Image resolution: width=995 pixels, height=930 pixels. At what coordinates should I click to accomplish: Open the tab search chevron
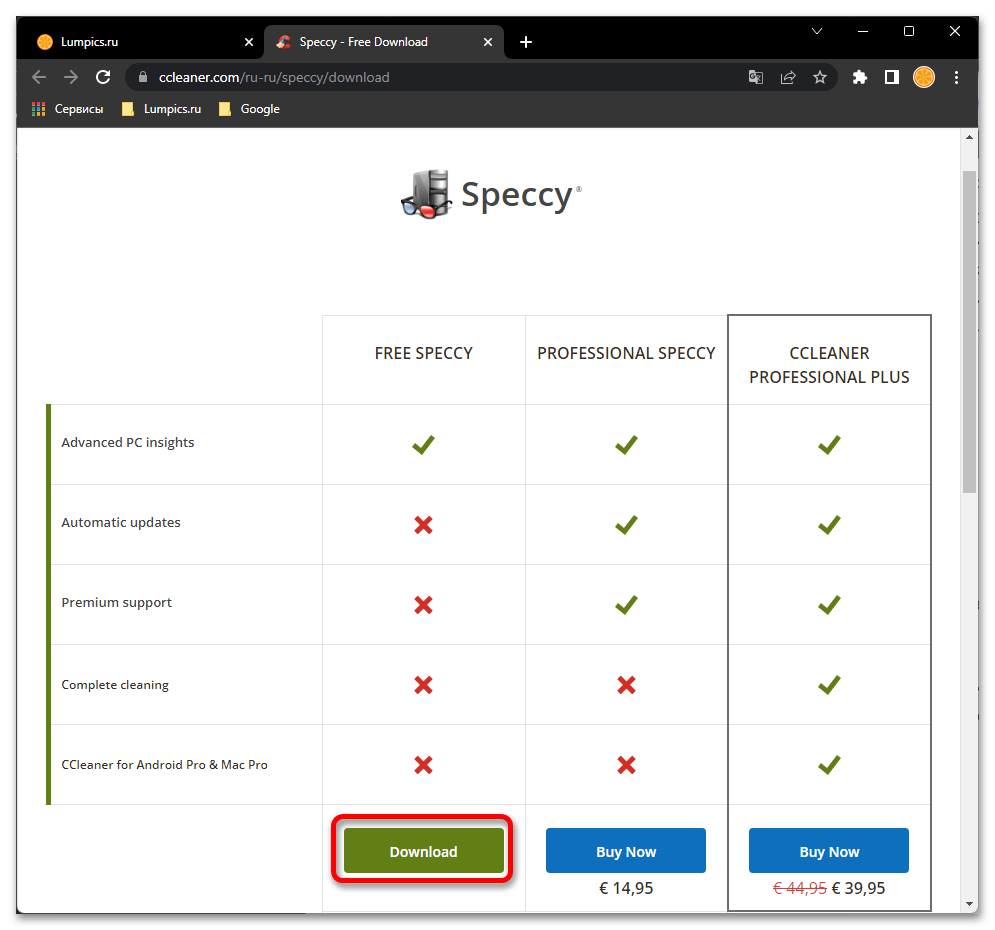point(817,31)
